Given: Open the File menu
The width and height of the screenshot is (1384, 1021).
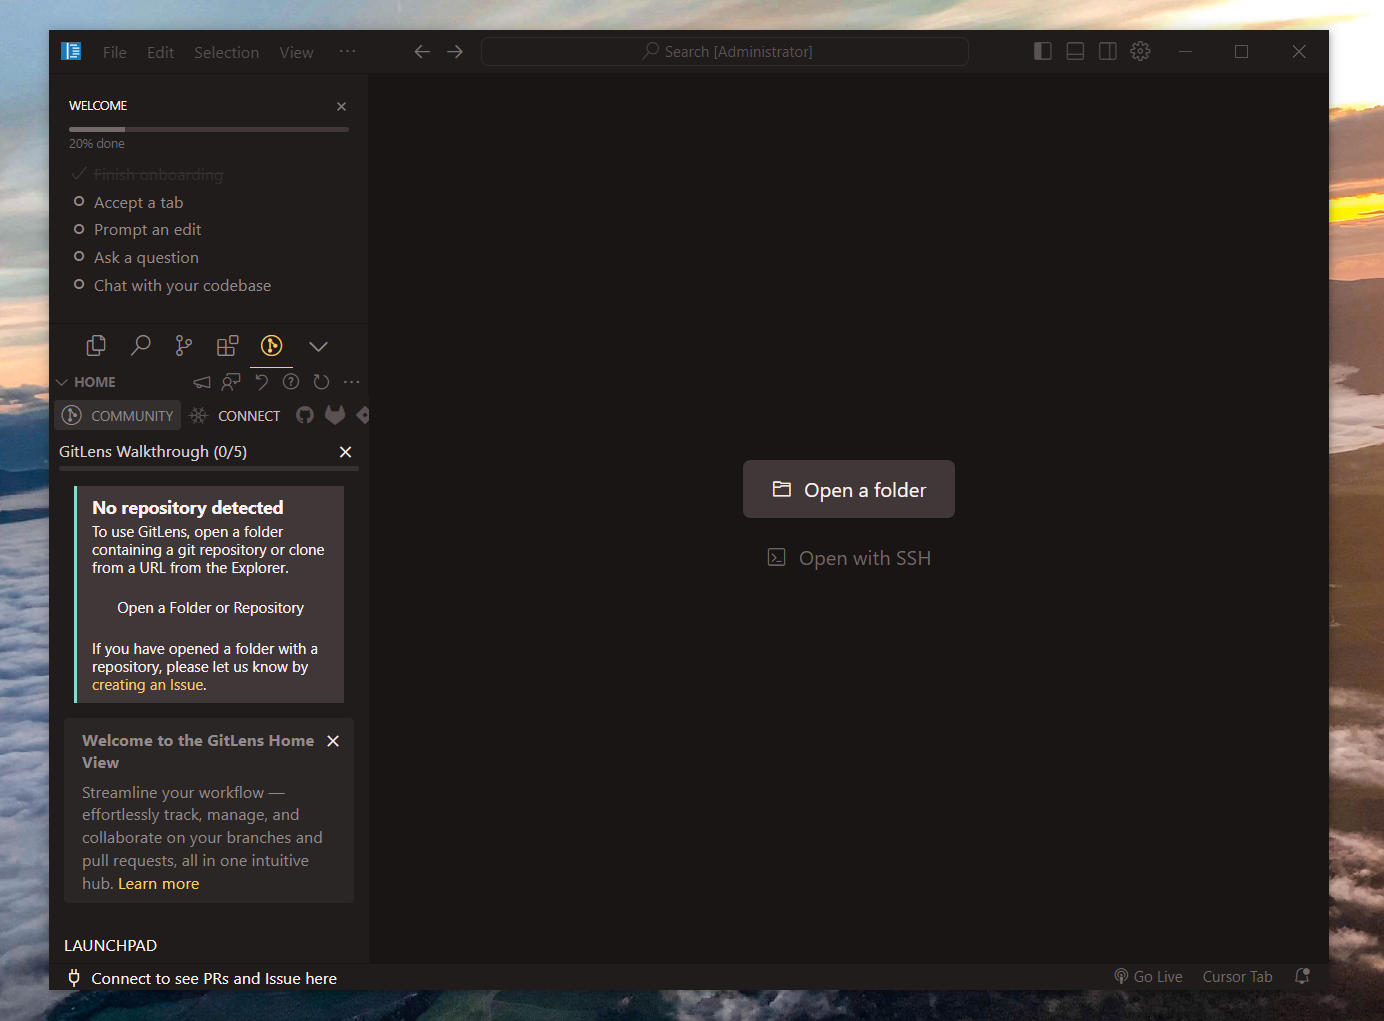Looking at the screenshot, I should click(115, 52).
